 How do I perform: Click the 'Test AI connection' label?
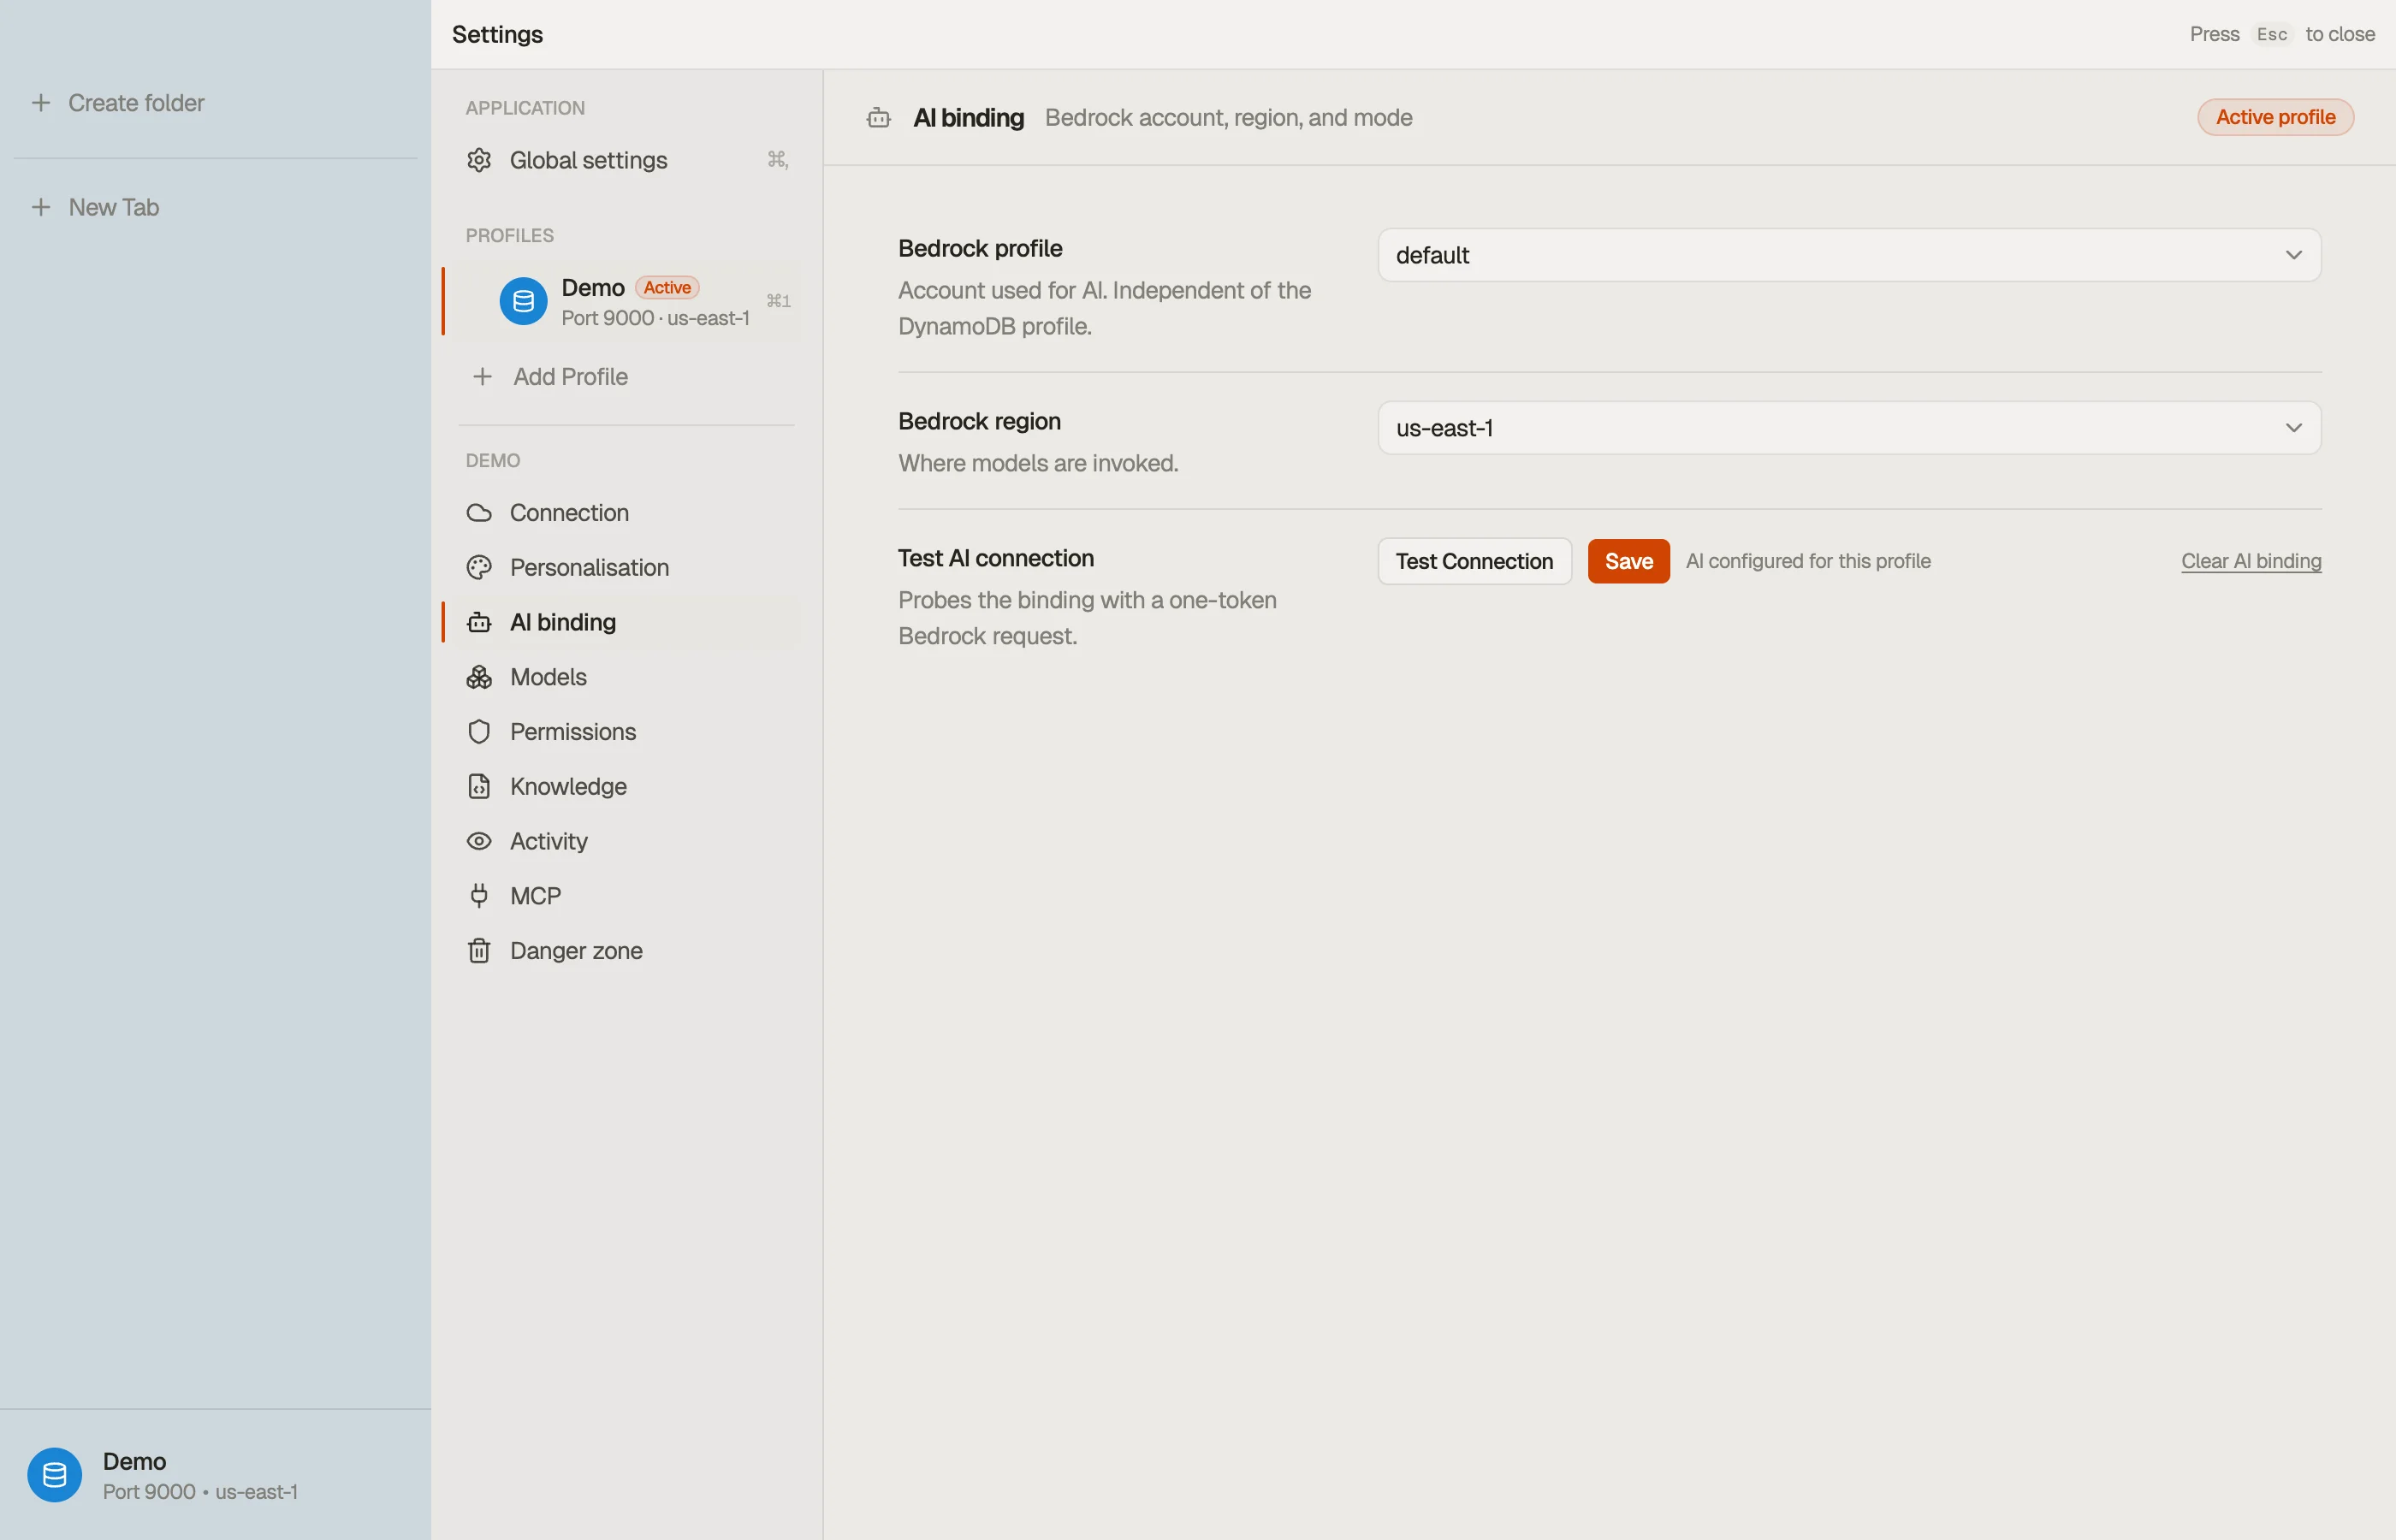[x=996, y=558]
